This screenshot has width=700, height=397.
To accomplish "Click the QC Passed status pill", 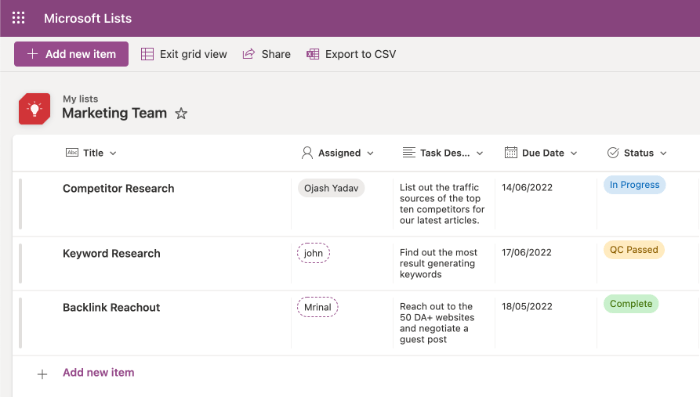I will [x=634, y=250].
